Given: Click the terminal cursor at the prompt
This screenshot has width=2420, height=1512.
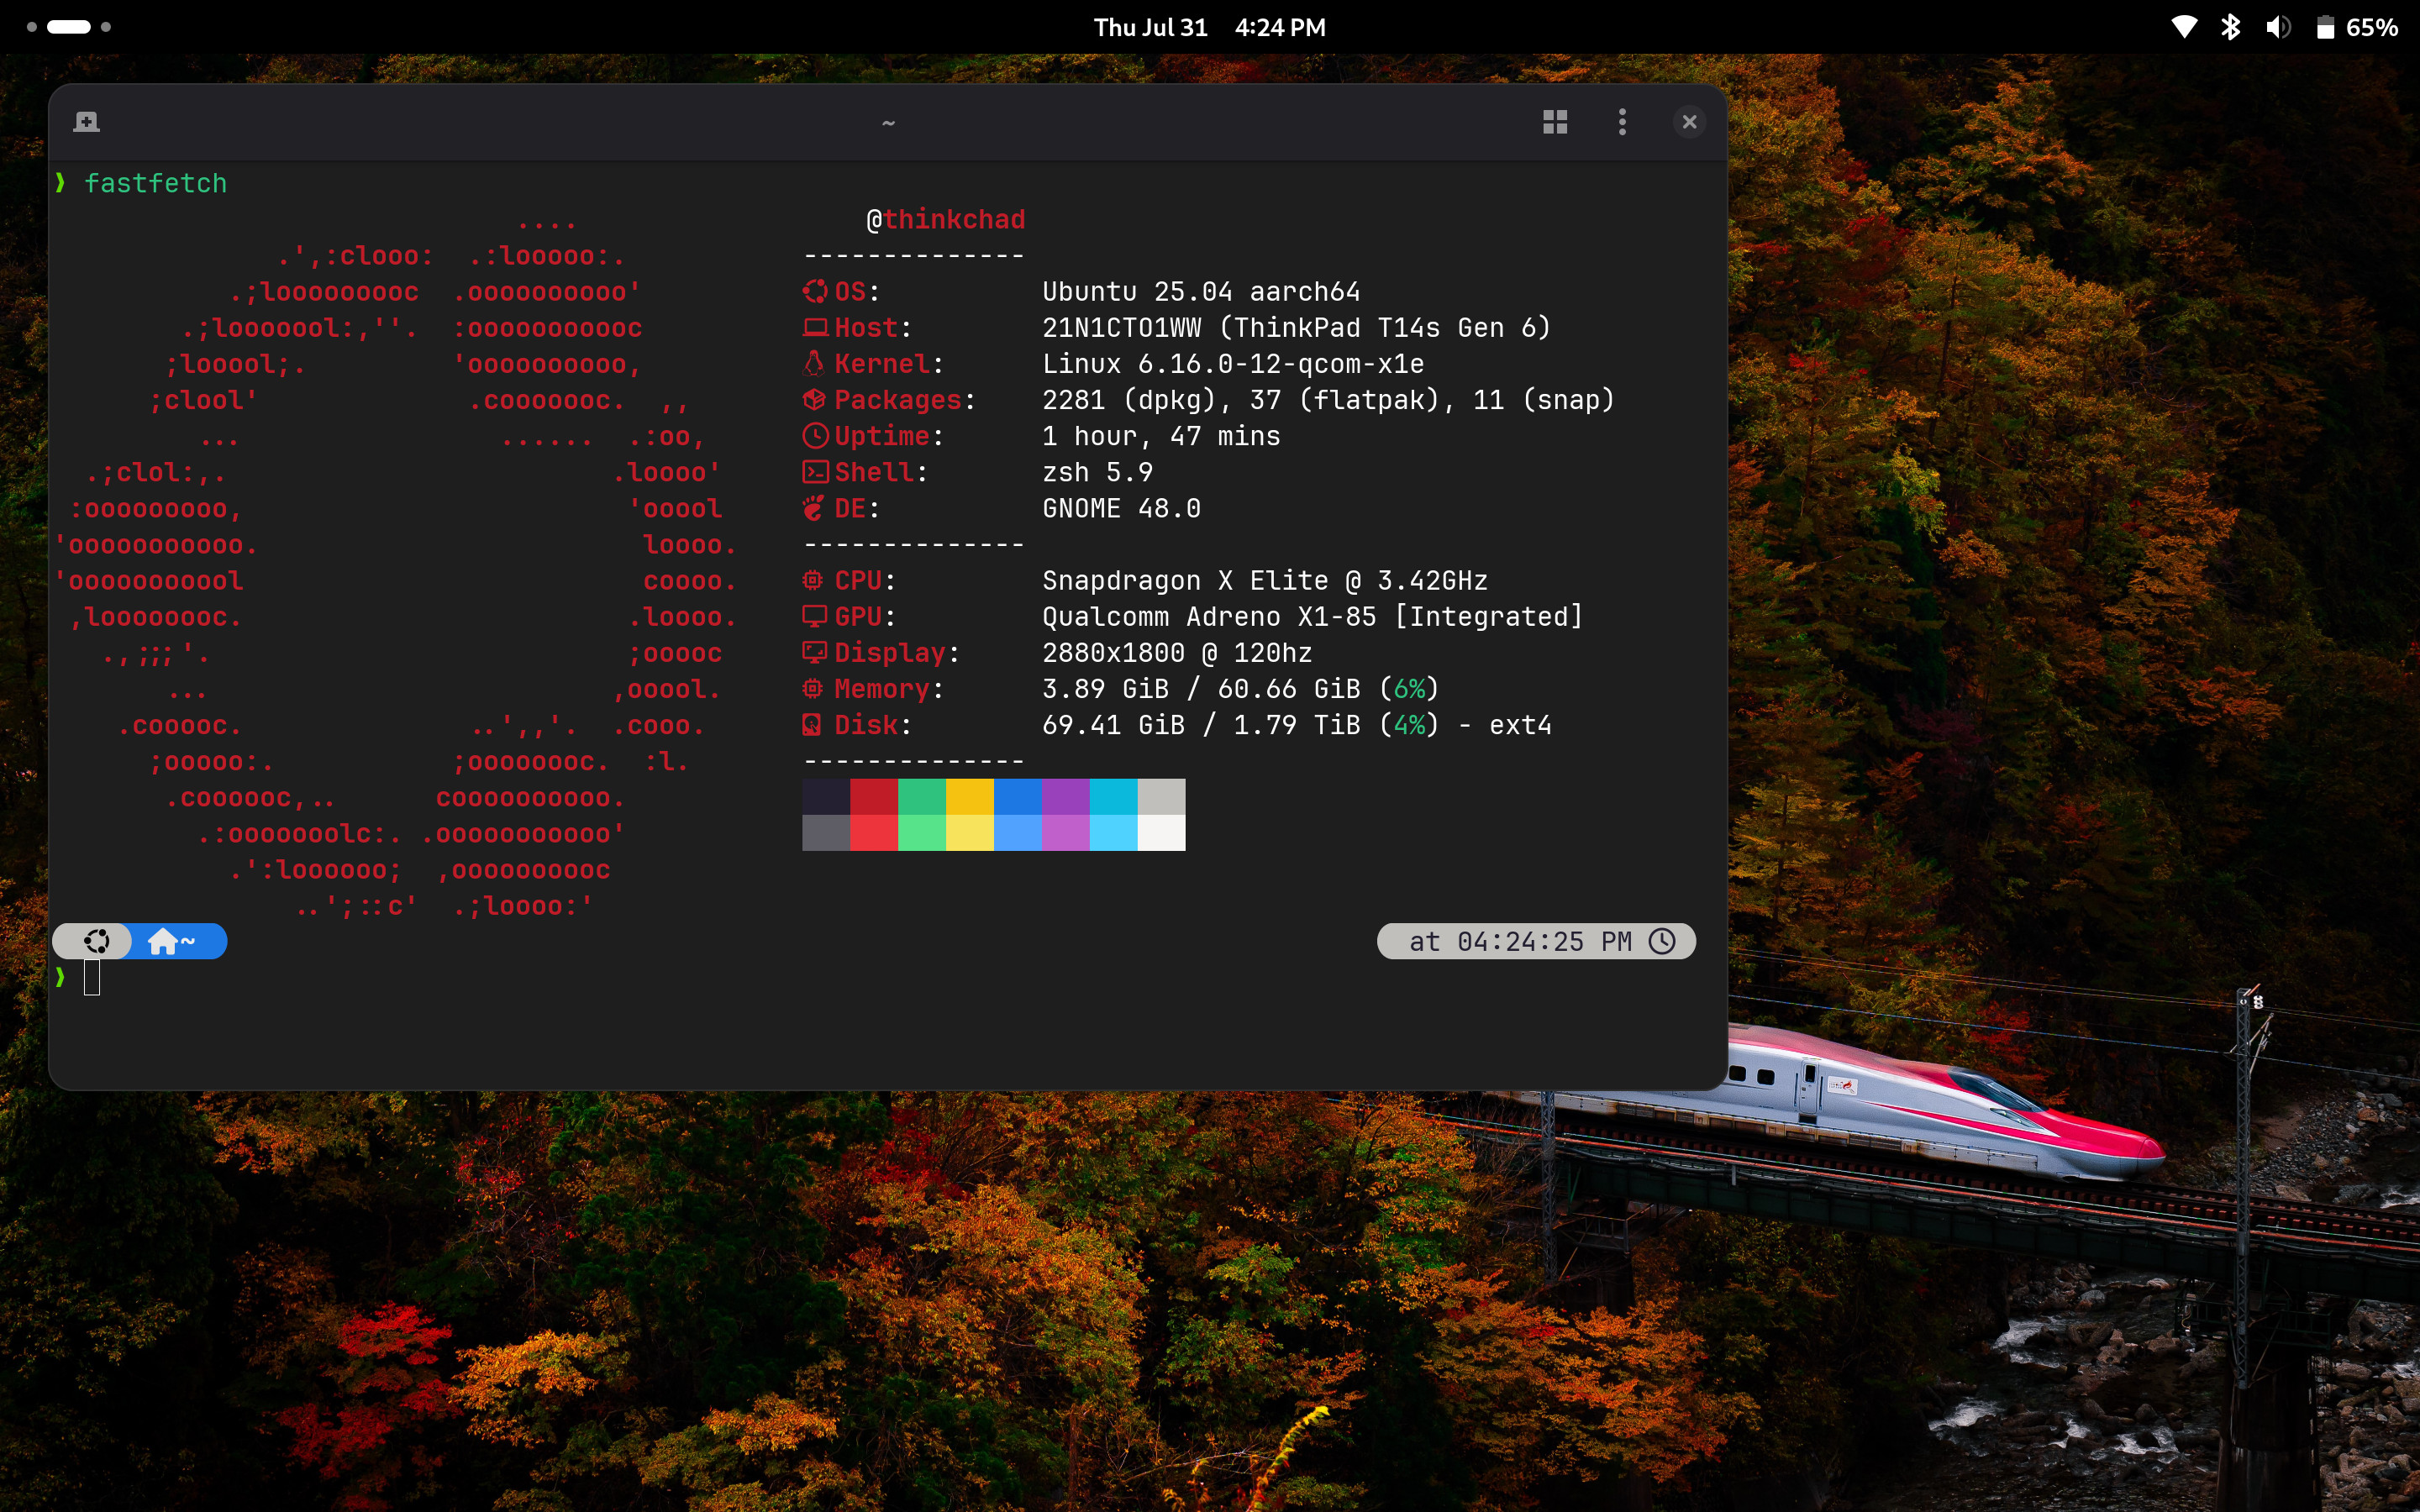Looking at the screenshot, I should point(92,977).
